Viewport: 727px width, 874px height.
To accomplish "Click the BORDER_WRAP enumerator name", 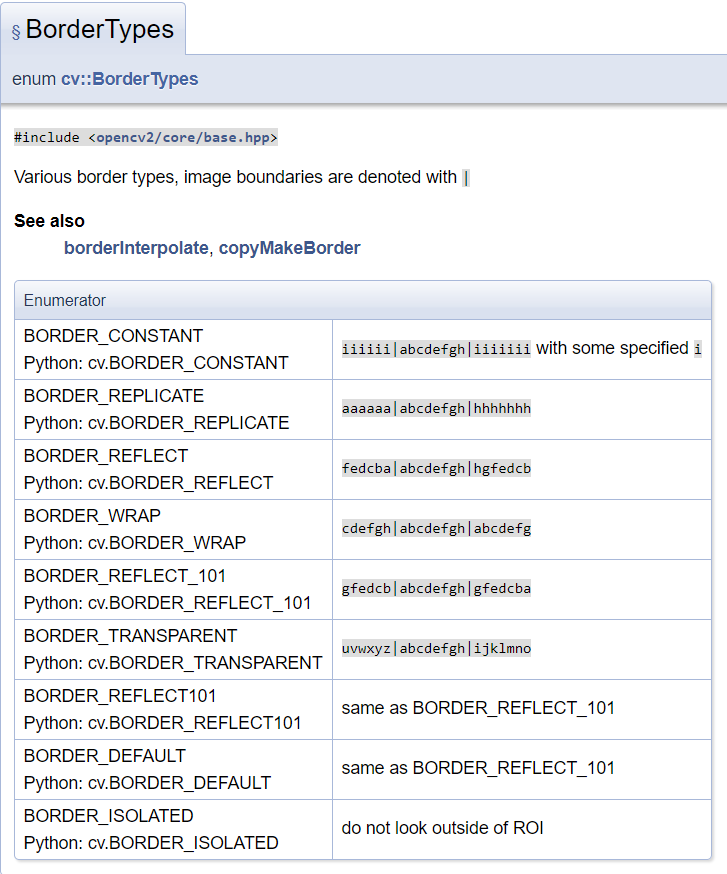I will pyautogui.click(x=92, y=516).
